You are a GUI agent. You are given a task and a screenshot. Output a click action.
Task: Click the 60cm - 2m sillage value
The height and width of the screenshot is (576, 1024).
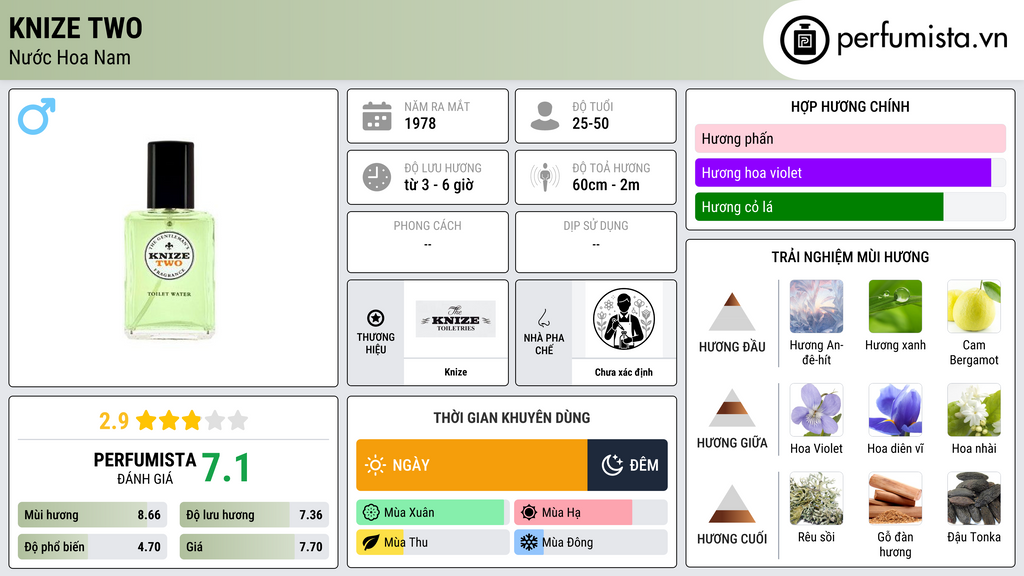pos(606,185)
